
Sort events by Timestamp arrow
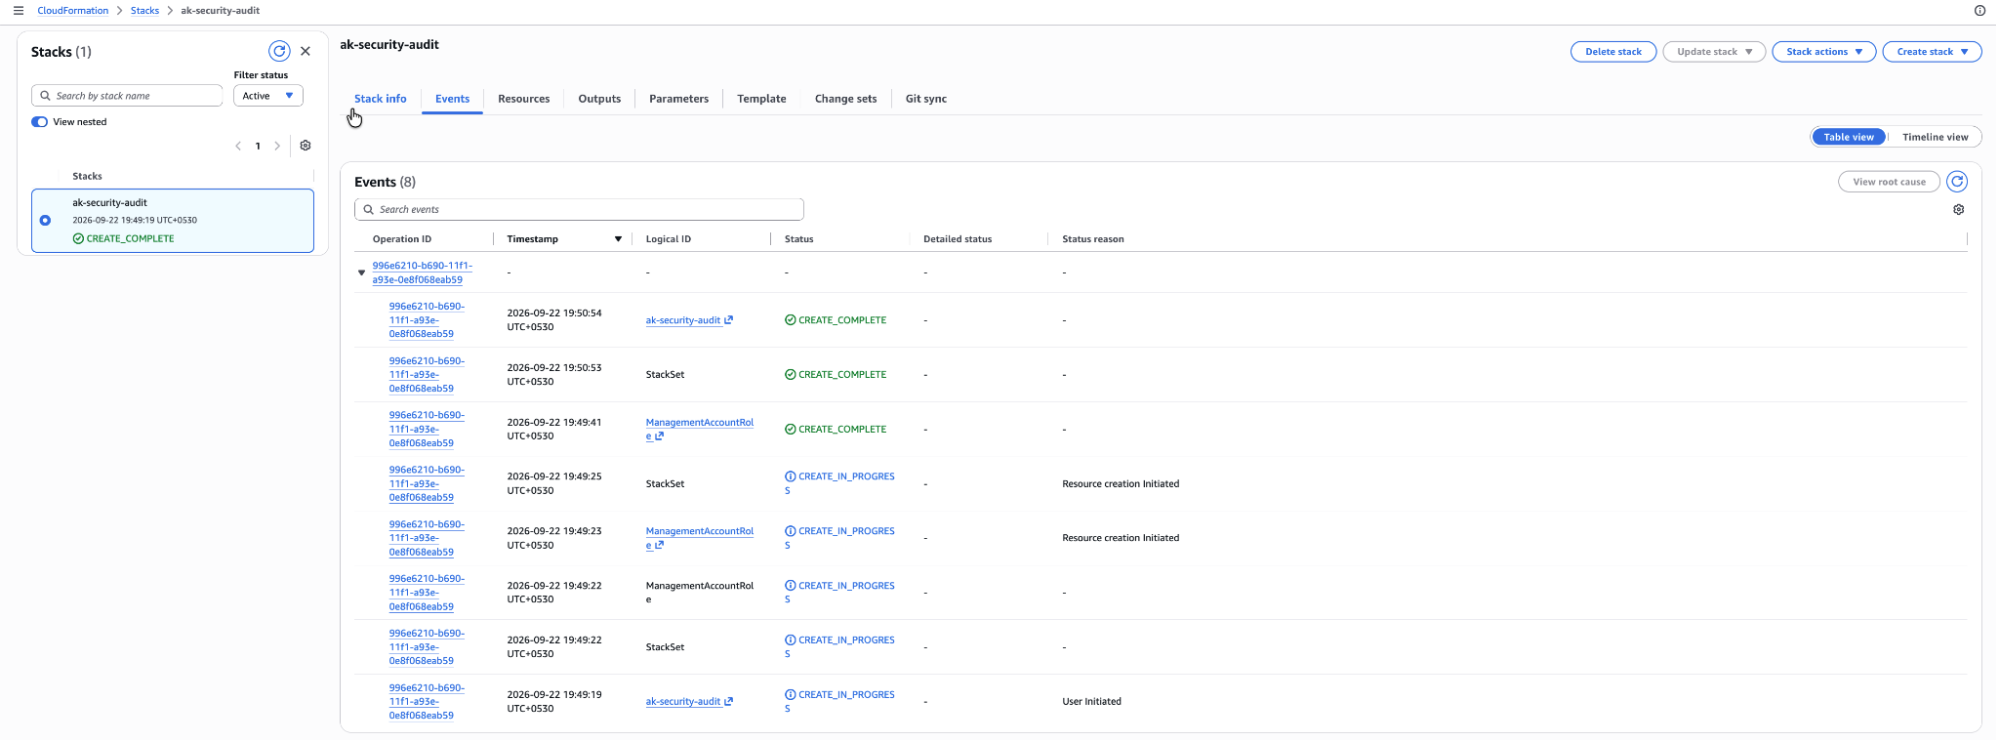[x=618, y=239]
